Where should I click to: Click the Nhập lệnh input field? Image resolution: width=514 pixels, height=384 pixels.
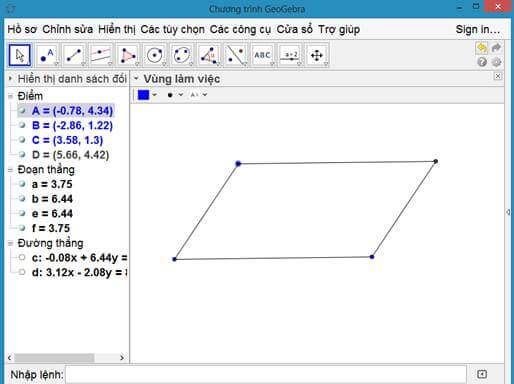coord(266,374)
